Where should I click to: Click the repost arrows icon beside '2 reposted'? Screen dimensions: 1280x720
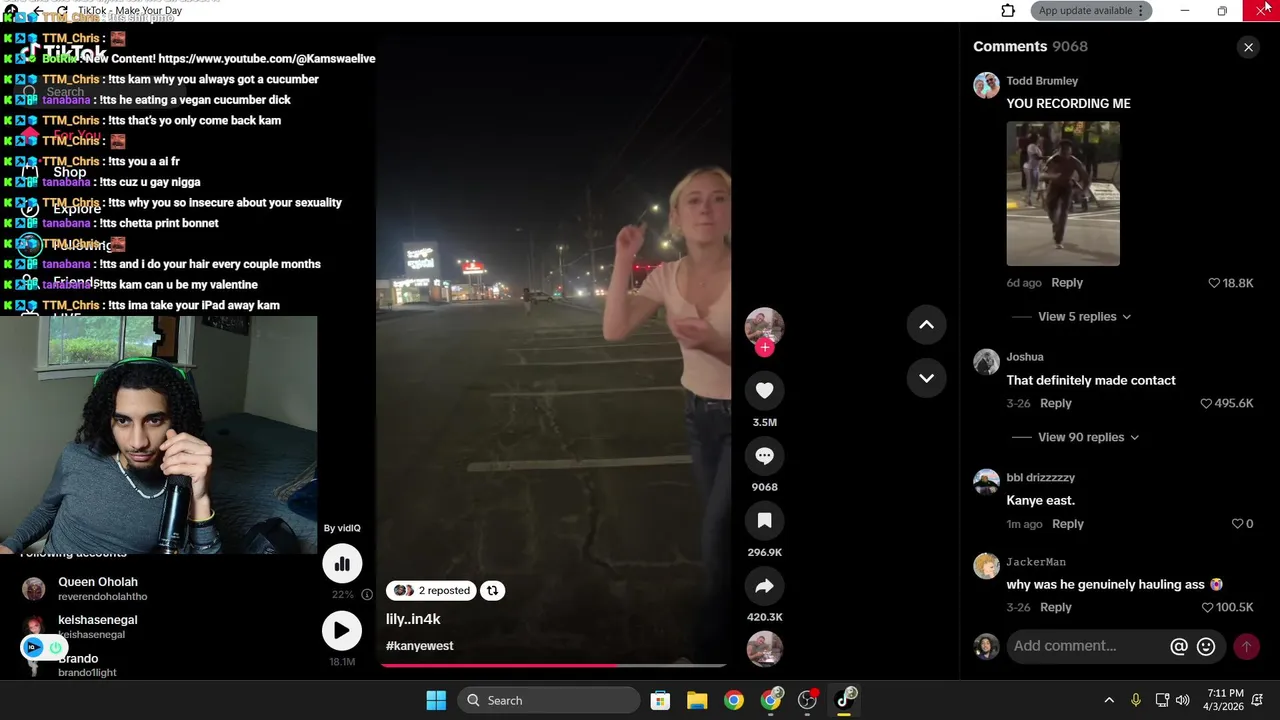point(492,590)
